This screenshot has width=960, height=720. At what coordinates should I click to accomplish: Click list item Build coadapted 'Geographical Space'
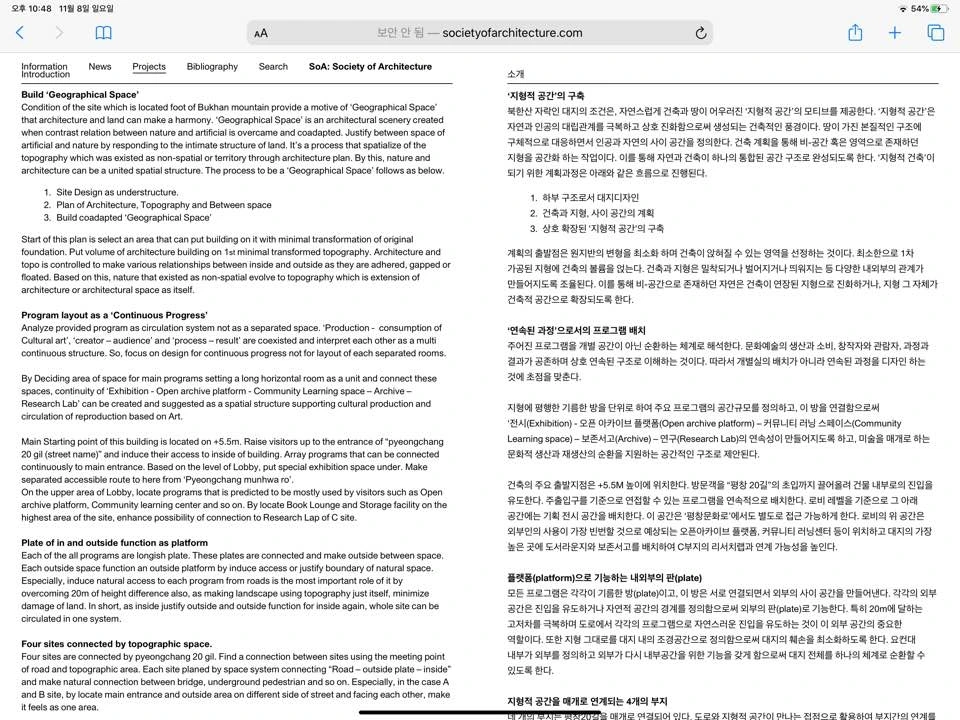coord(133,217)
